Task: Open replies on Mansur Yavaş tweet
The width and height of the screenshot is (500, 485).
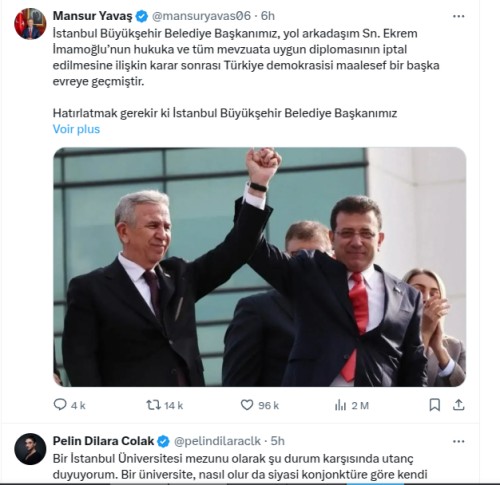Action: click(x=69, y=405)
